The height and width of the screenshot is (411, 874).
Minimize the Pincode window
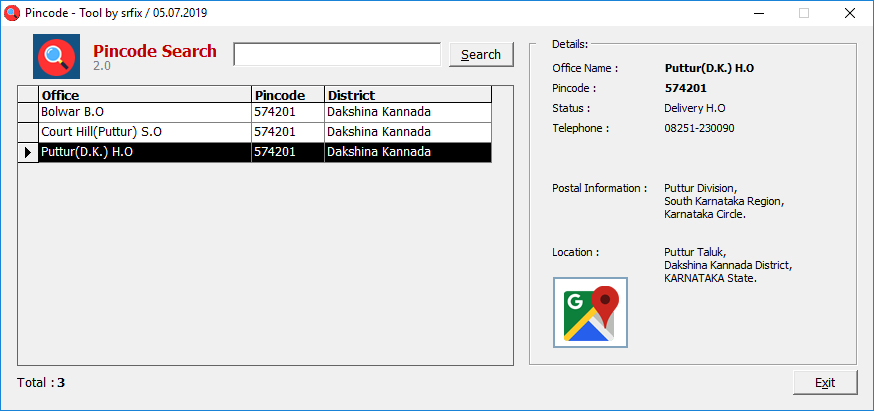[758, 13]
